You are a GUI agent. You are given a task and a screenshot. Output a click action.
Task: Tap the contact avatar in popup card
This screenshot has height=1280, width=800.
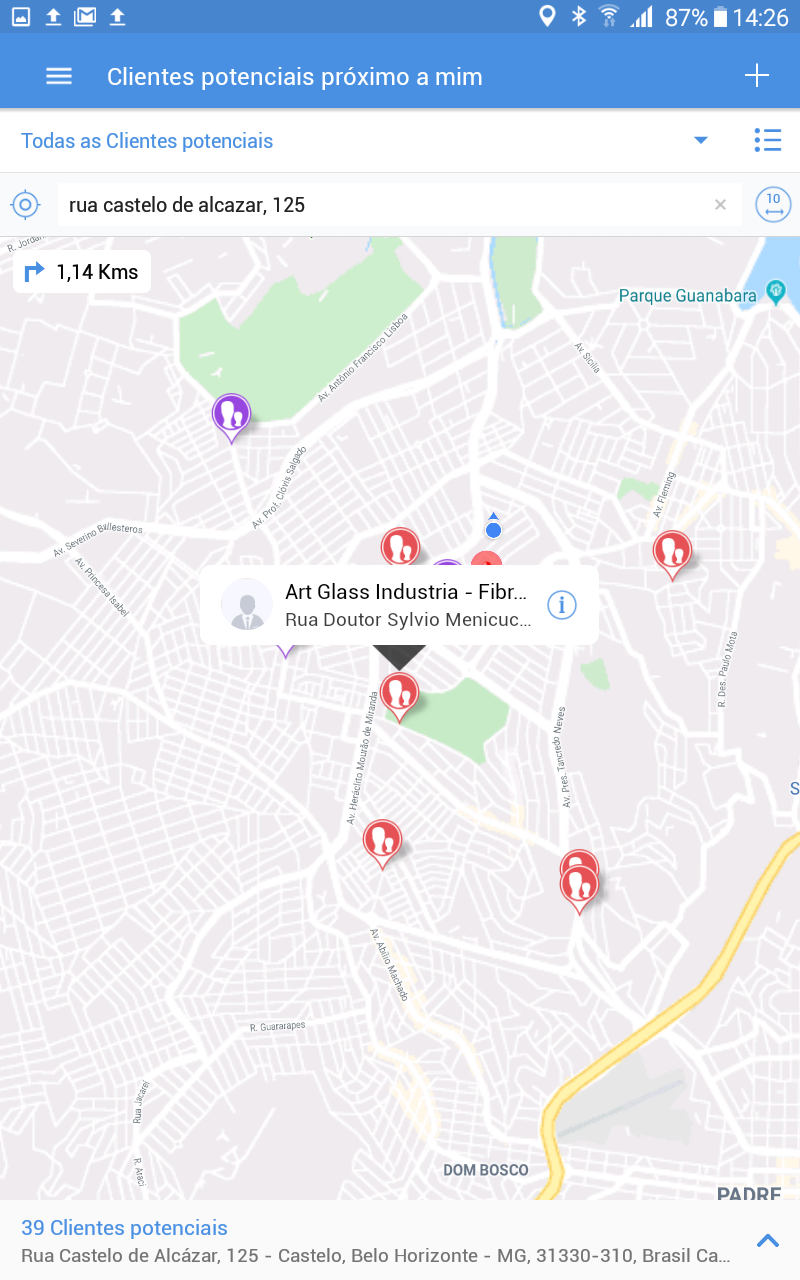[x=247, y=604]
